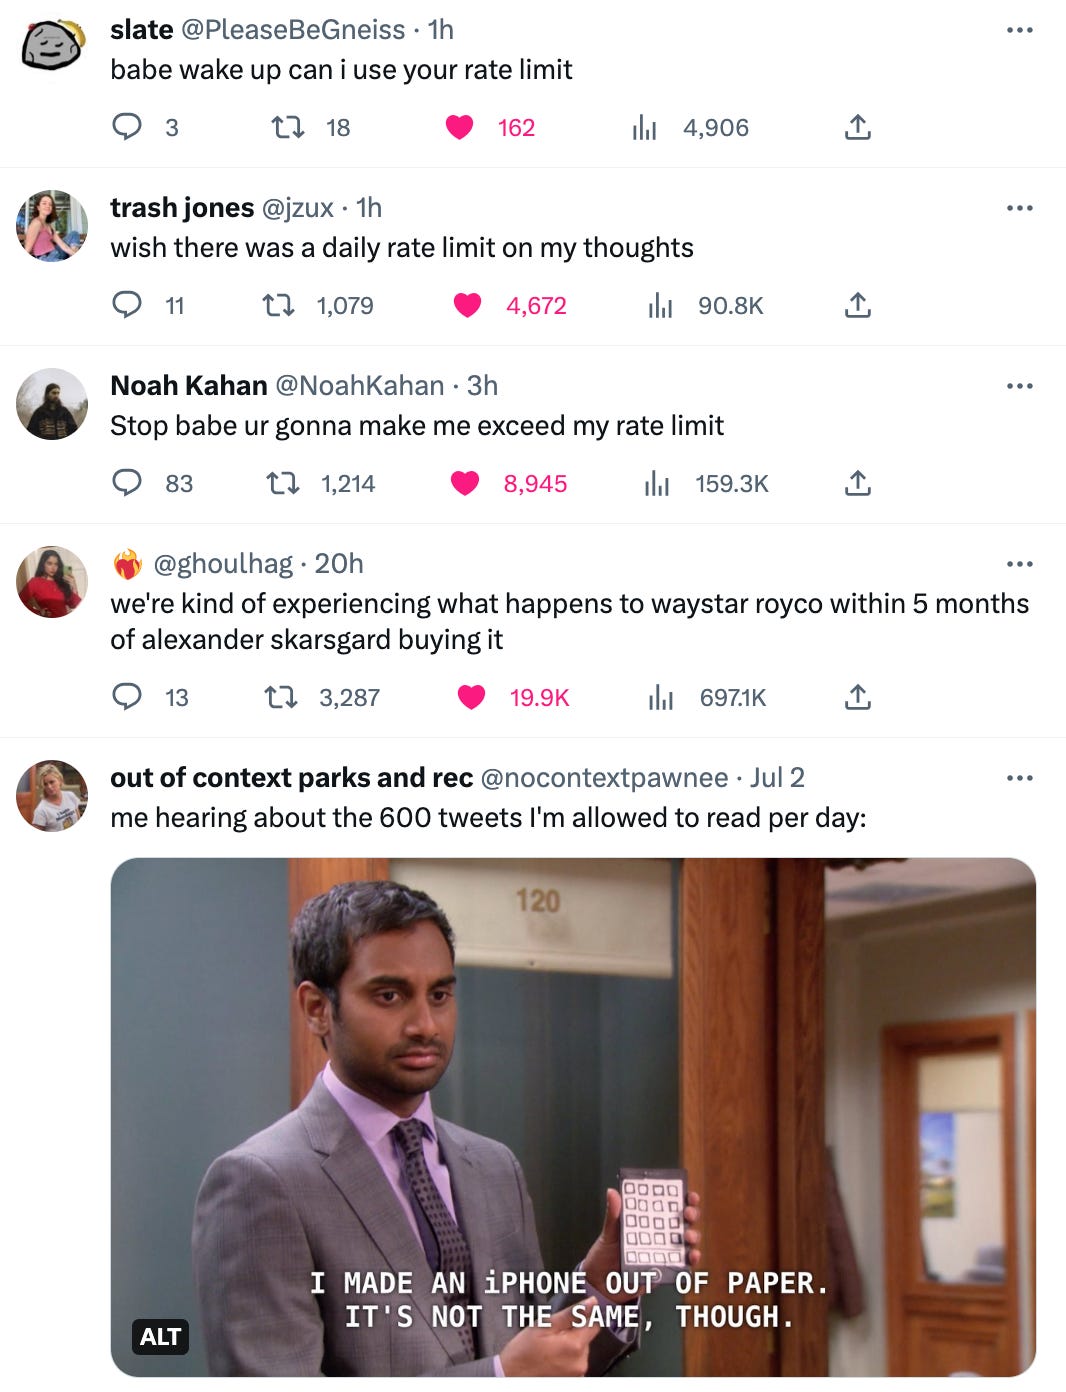The height and width of the screenshot is (1392, 1066).
Task: View 159.3K view count analytics
Action: [707, 483]
